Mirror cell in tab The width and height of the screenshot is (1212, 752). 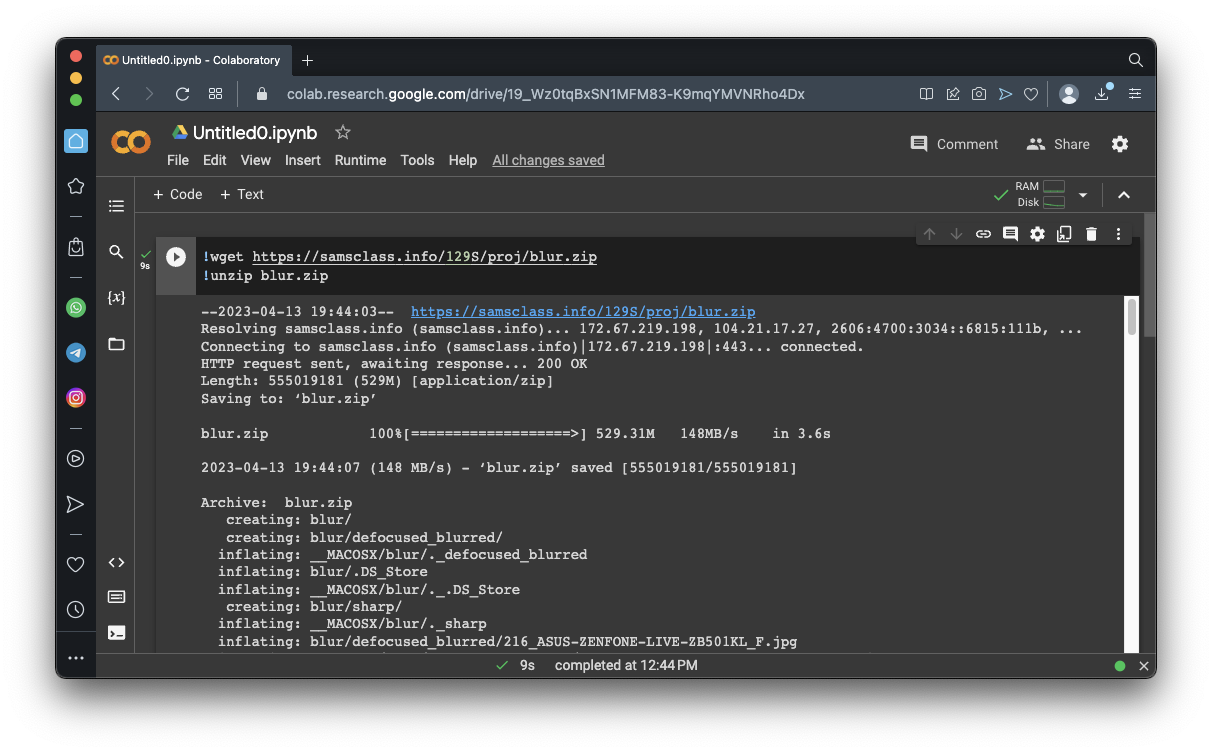1064,234
